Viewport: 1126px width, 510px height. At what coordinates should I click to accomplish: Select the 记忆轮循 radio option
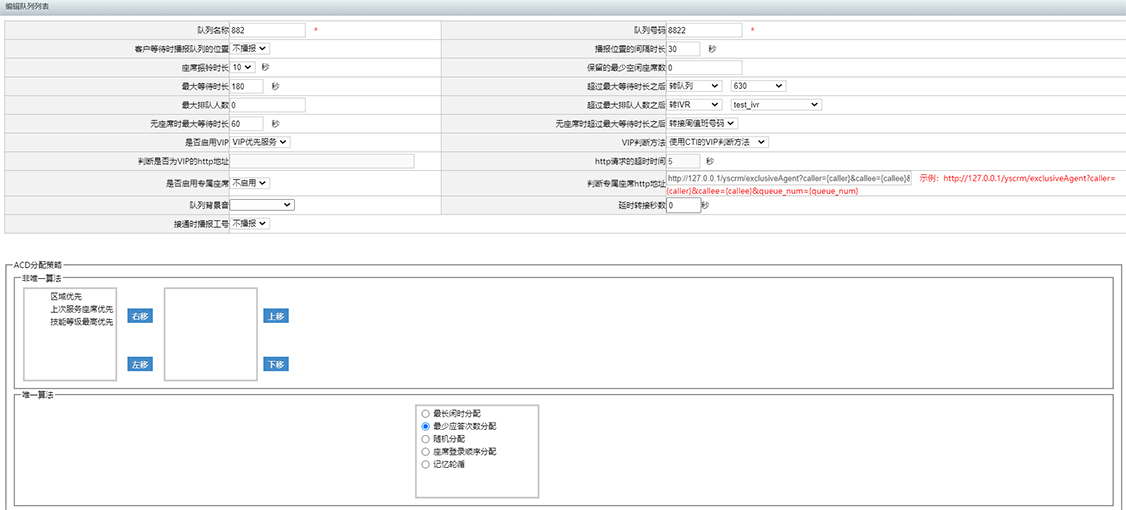click(426, 465)
